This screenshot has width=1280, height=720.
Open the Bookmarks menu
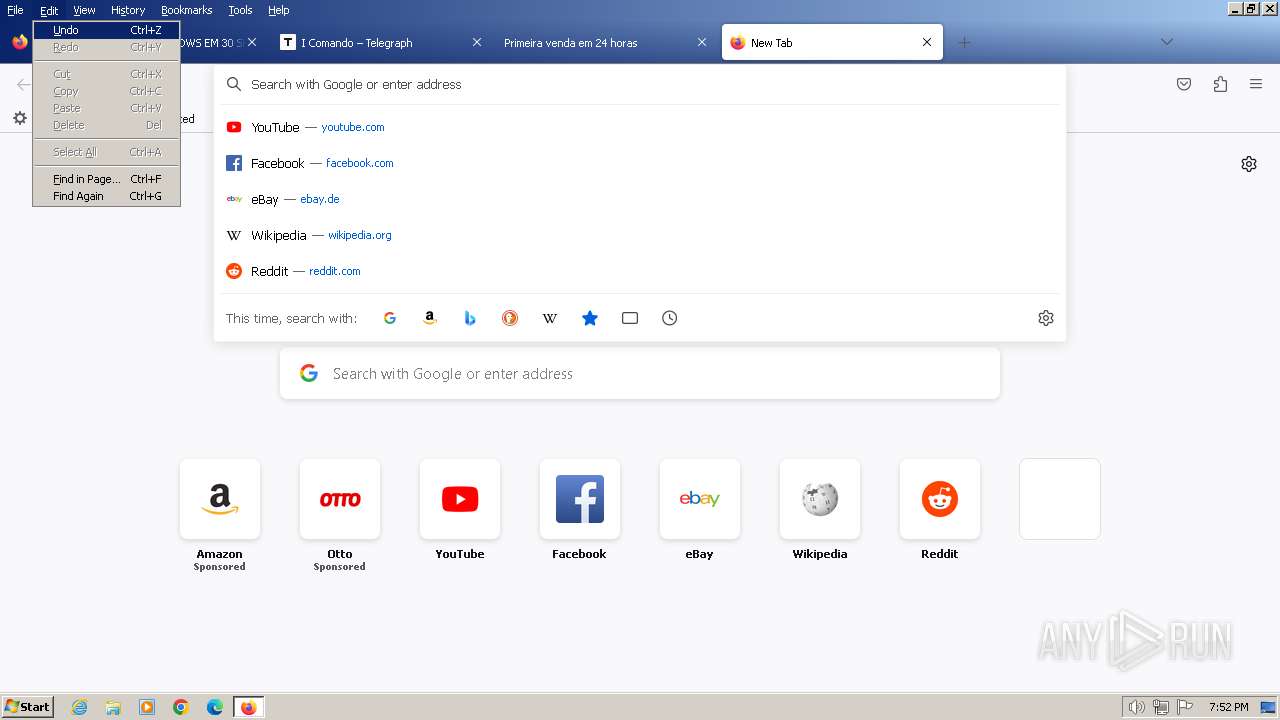[x=186, y=10]
